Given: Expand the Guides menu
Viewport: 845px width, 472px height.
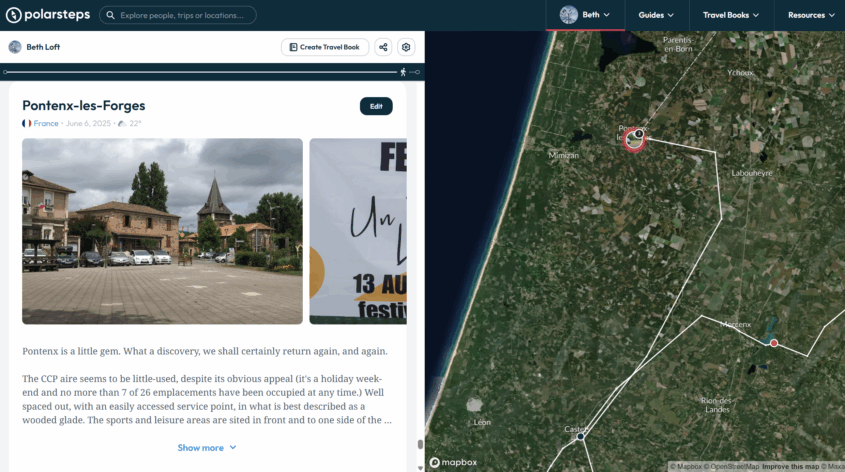Looking at the screenshot, I should point(656,15).
